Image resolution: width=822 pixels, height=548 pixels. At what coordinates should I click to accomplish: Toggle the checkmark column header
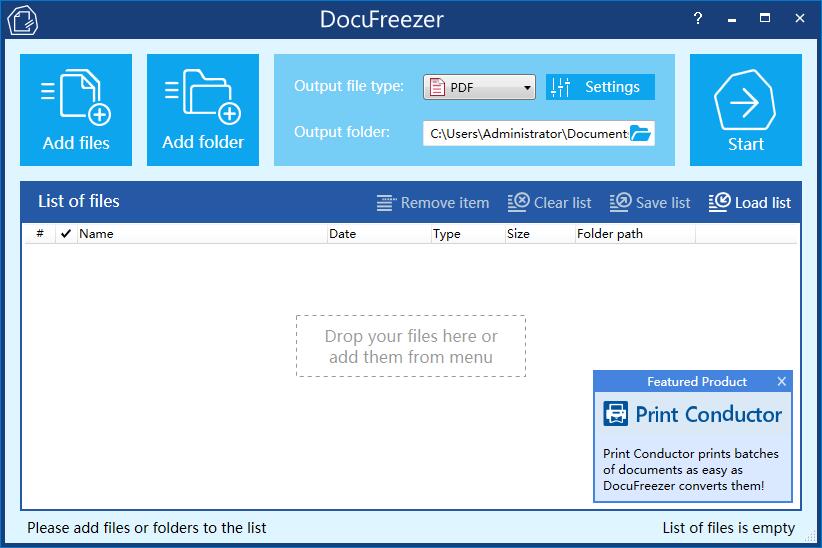pos(66,234)
